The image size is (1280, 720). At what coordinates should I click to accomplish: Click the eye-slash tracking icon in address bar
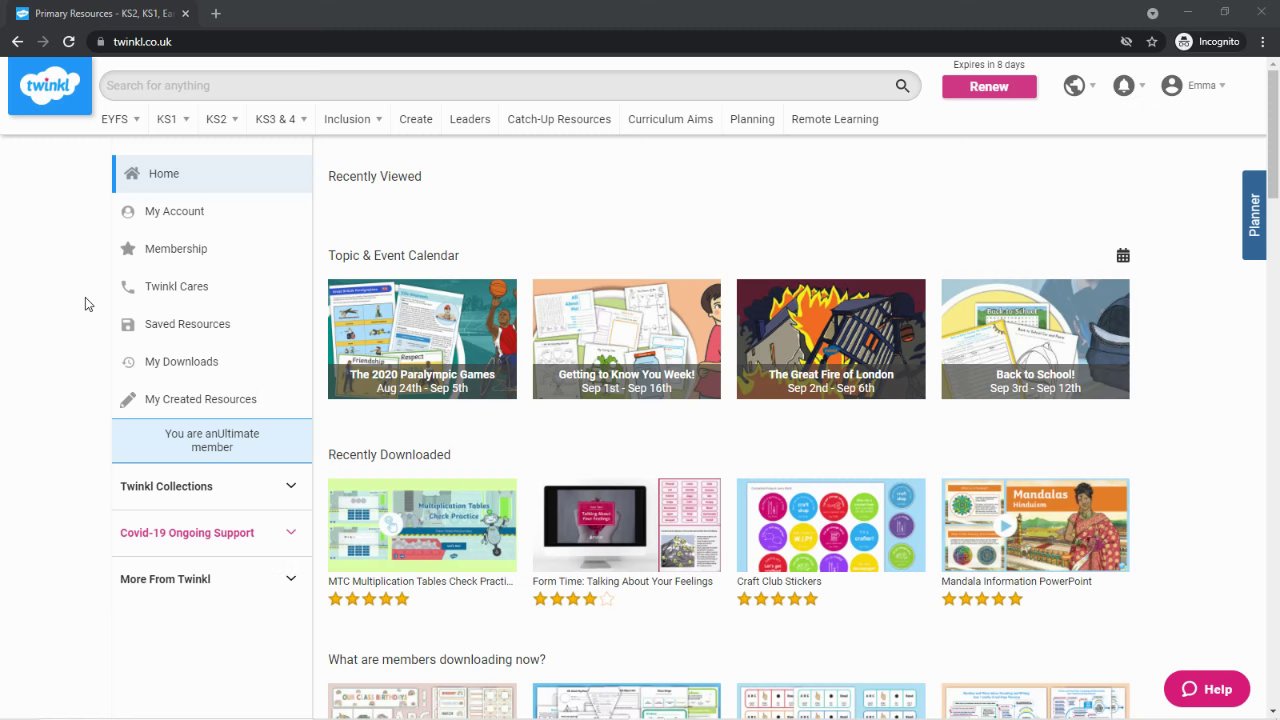(x=1126, y=42)
